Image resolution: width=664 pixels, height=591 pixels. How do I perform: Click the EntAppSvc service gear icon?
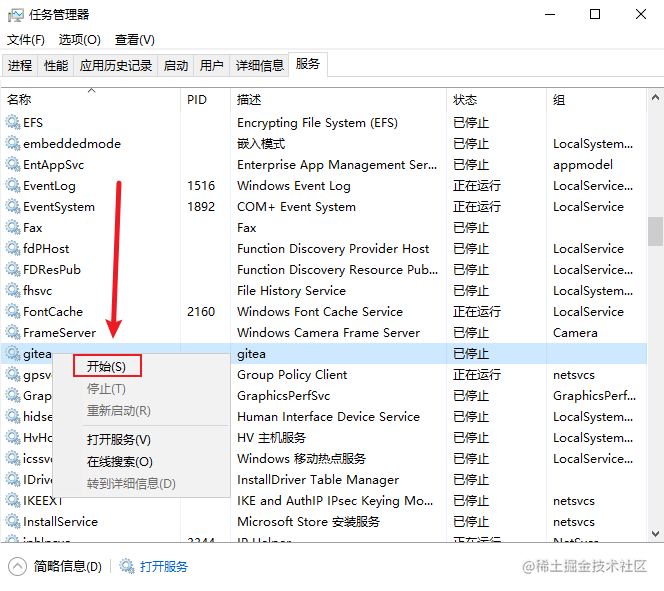pos(13,164)
